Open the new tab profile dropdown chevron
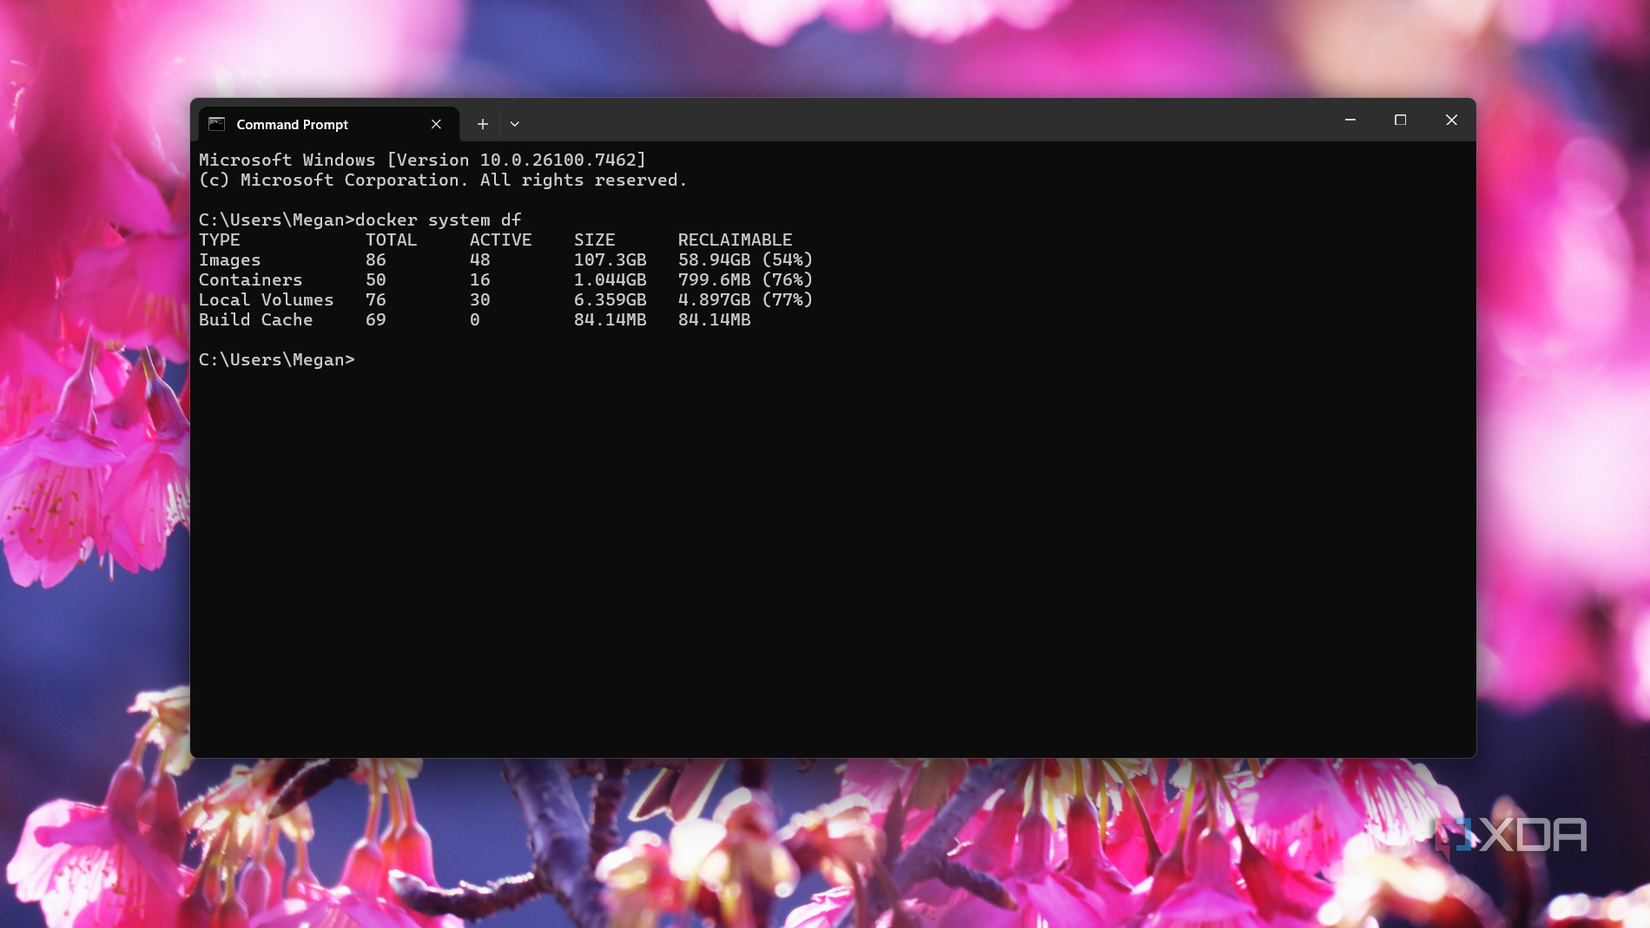This screenshot has width=1650, height=928. (x=514, y=123)
